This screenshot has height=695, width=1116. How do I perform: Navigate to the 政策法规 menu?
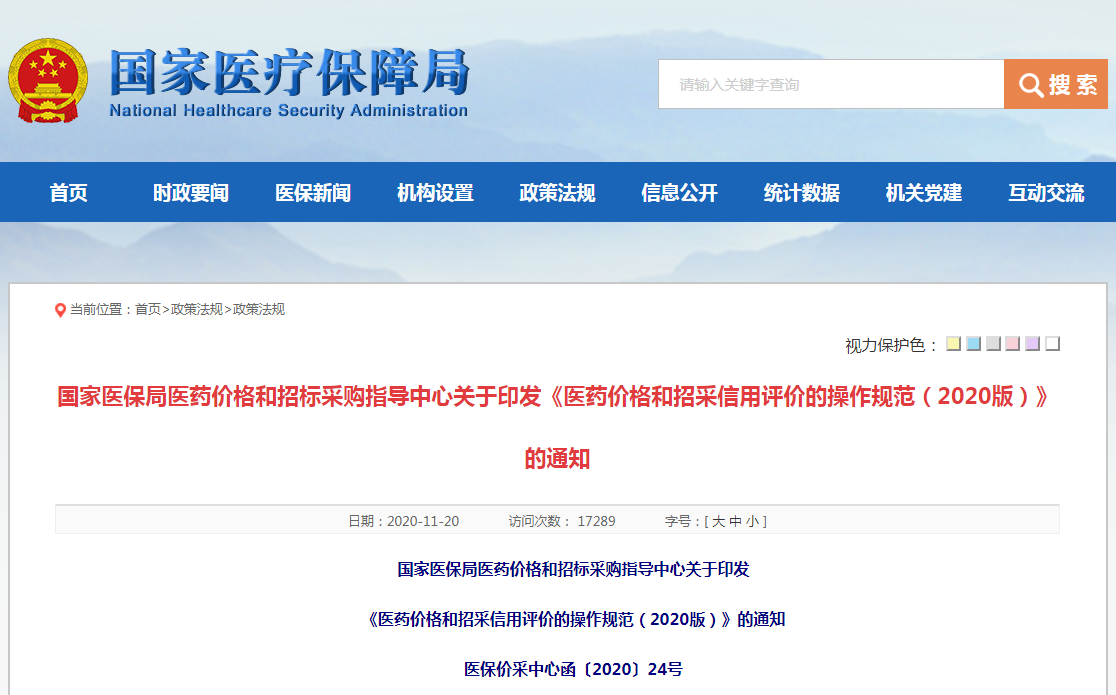coord(557,193)
